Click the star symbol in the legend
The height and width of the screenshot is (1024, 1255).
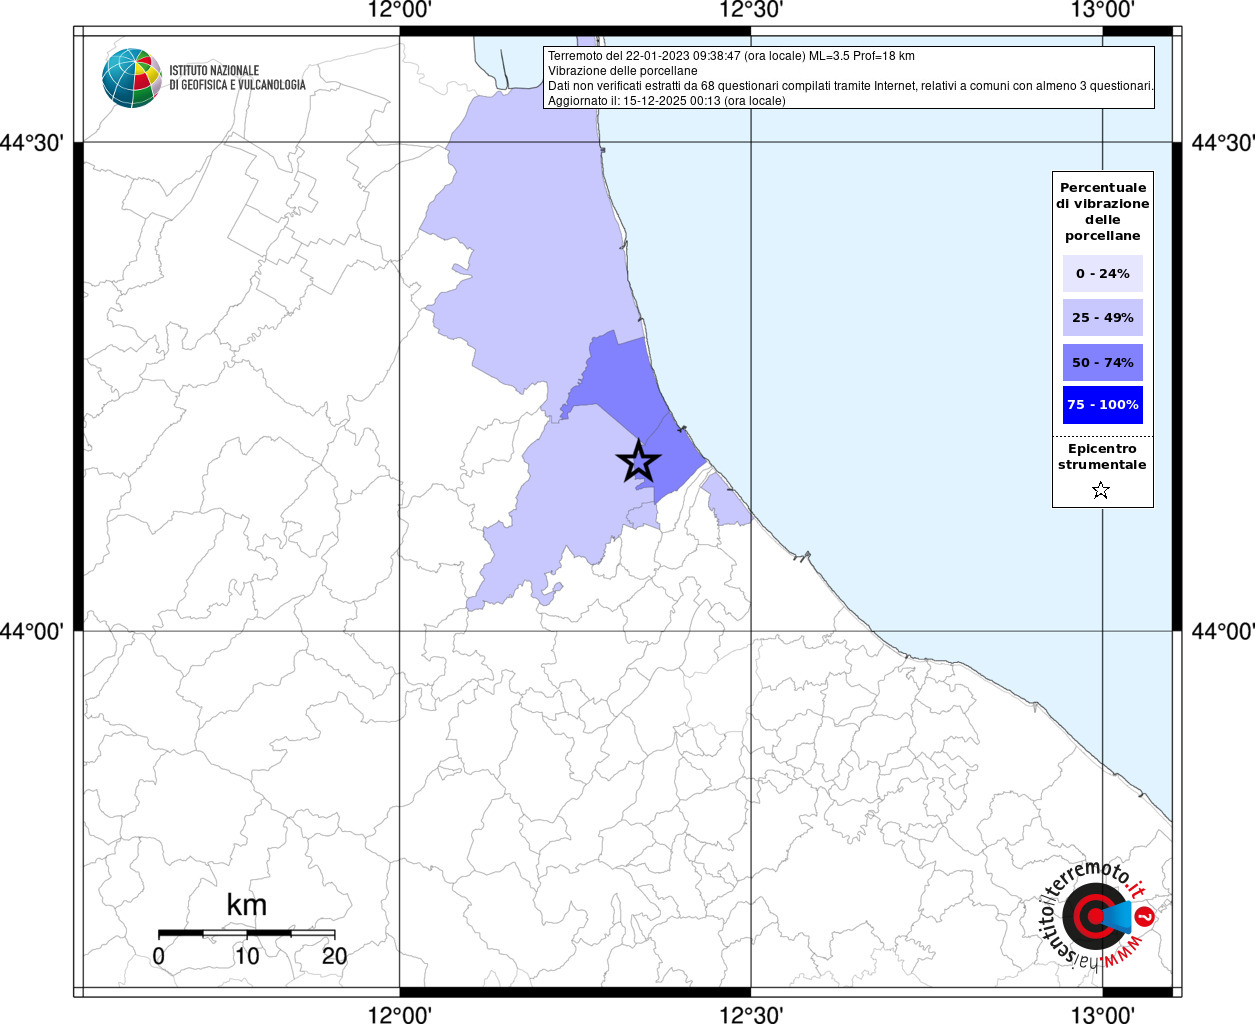[1101, 490]
